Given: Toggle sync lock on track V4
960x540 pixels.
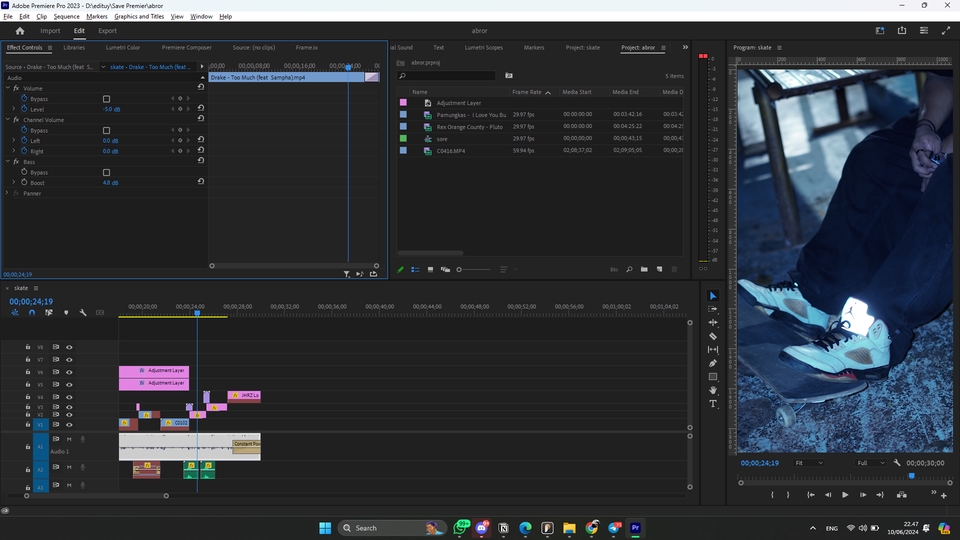Looking at the screenshot, I should pyautogui.click(x=56, y=397).
